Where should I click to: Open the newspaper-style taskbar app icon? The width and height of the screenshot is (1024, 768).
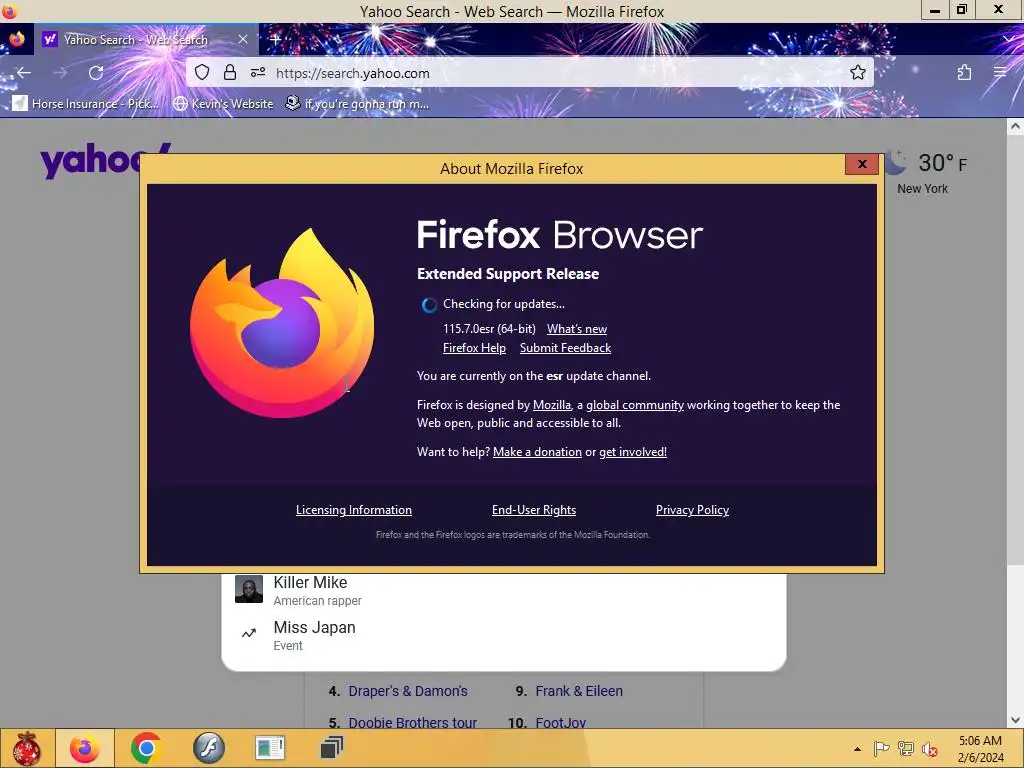point(270,748)
